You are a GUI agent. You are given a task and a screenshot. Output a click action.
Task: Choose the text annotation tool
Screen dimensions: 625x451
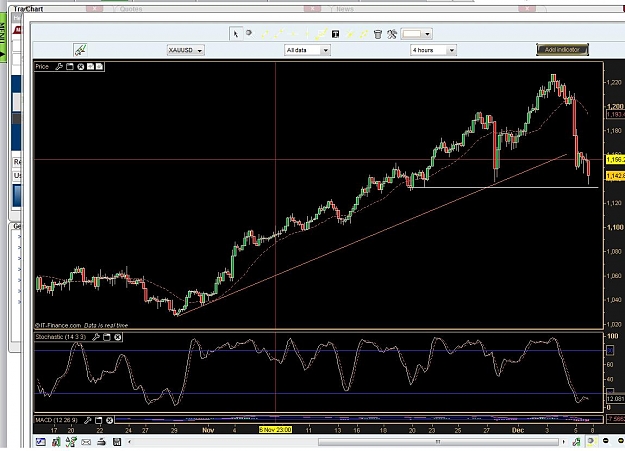(x=336, y=34)
